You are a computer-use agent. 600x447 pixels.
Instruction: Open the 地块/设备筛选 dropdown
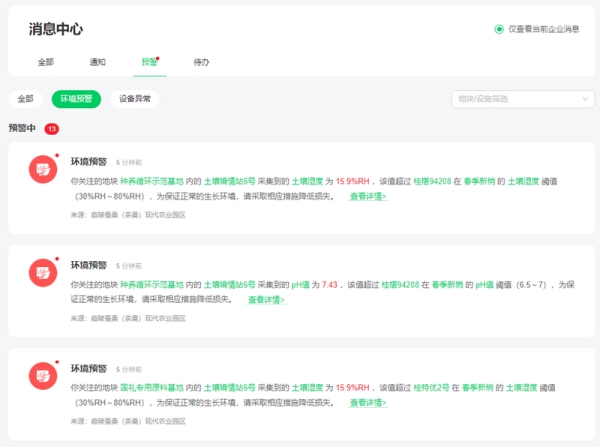pos(521,99)
